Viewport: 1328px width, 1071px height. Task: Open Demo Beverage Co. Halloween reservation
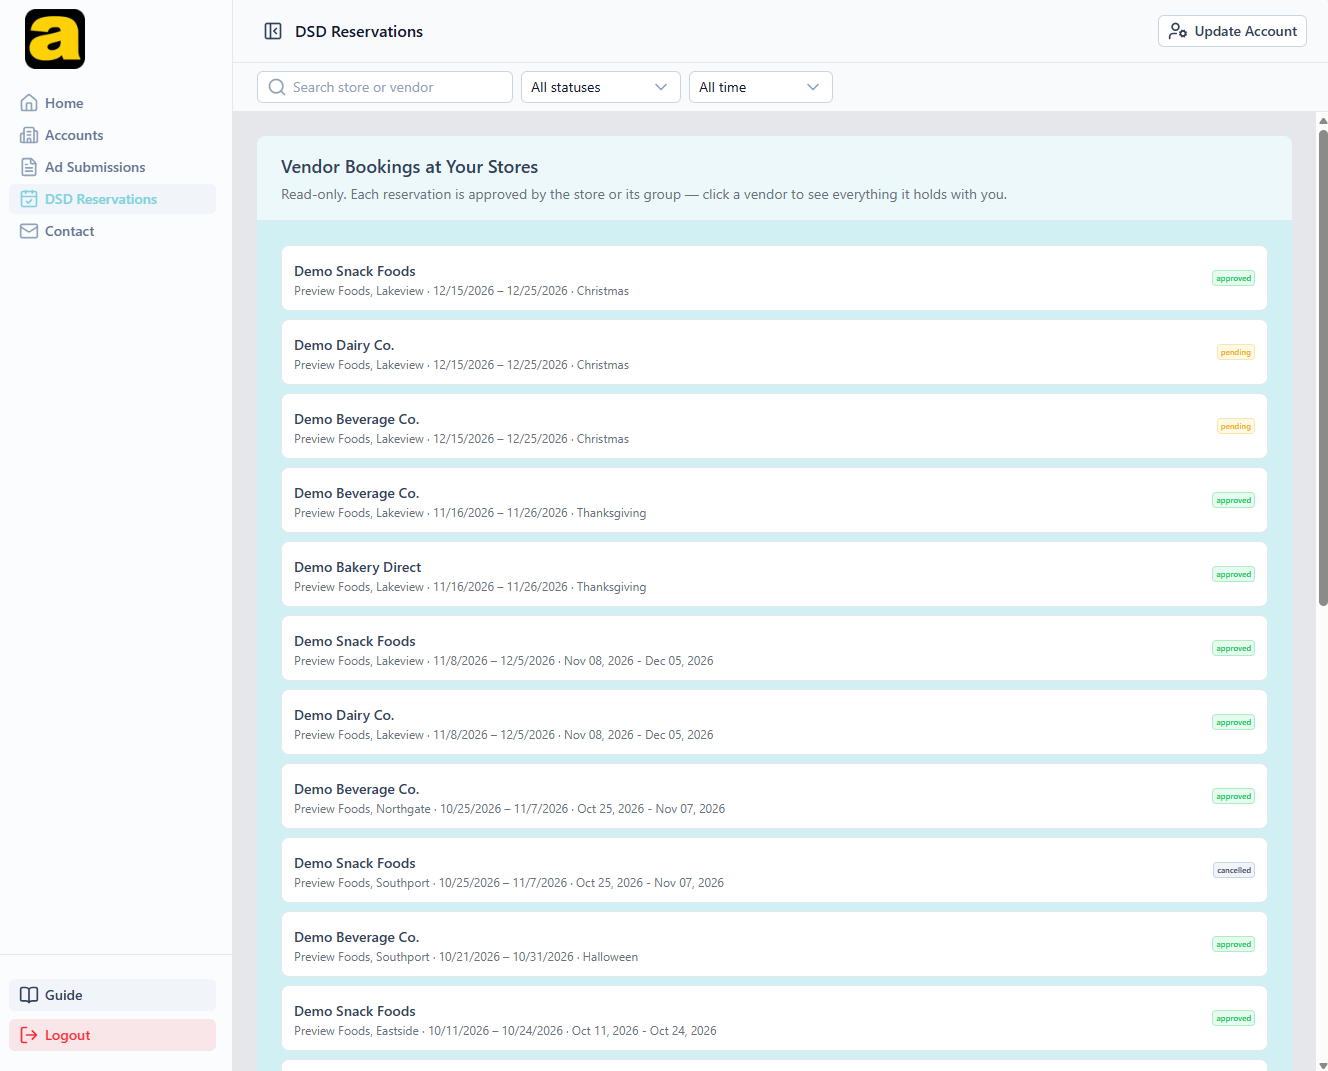pyautogui.click(x=774, y=944)
